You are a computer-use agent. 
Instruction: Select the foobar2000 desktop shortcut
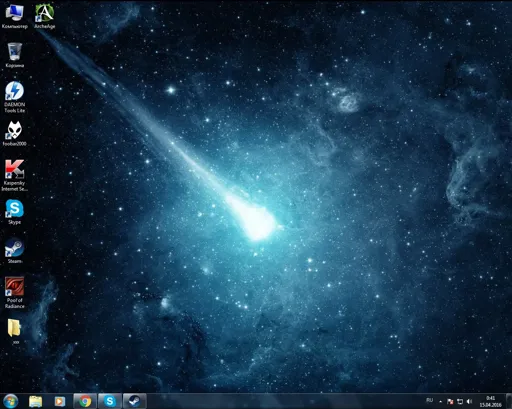pos(15,134)
